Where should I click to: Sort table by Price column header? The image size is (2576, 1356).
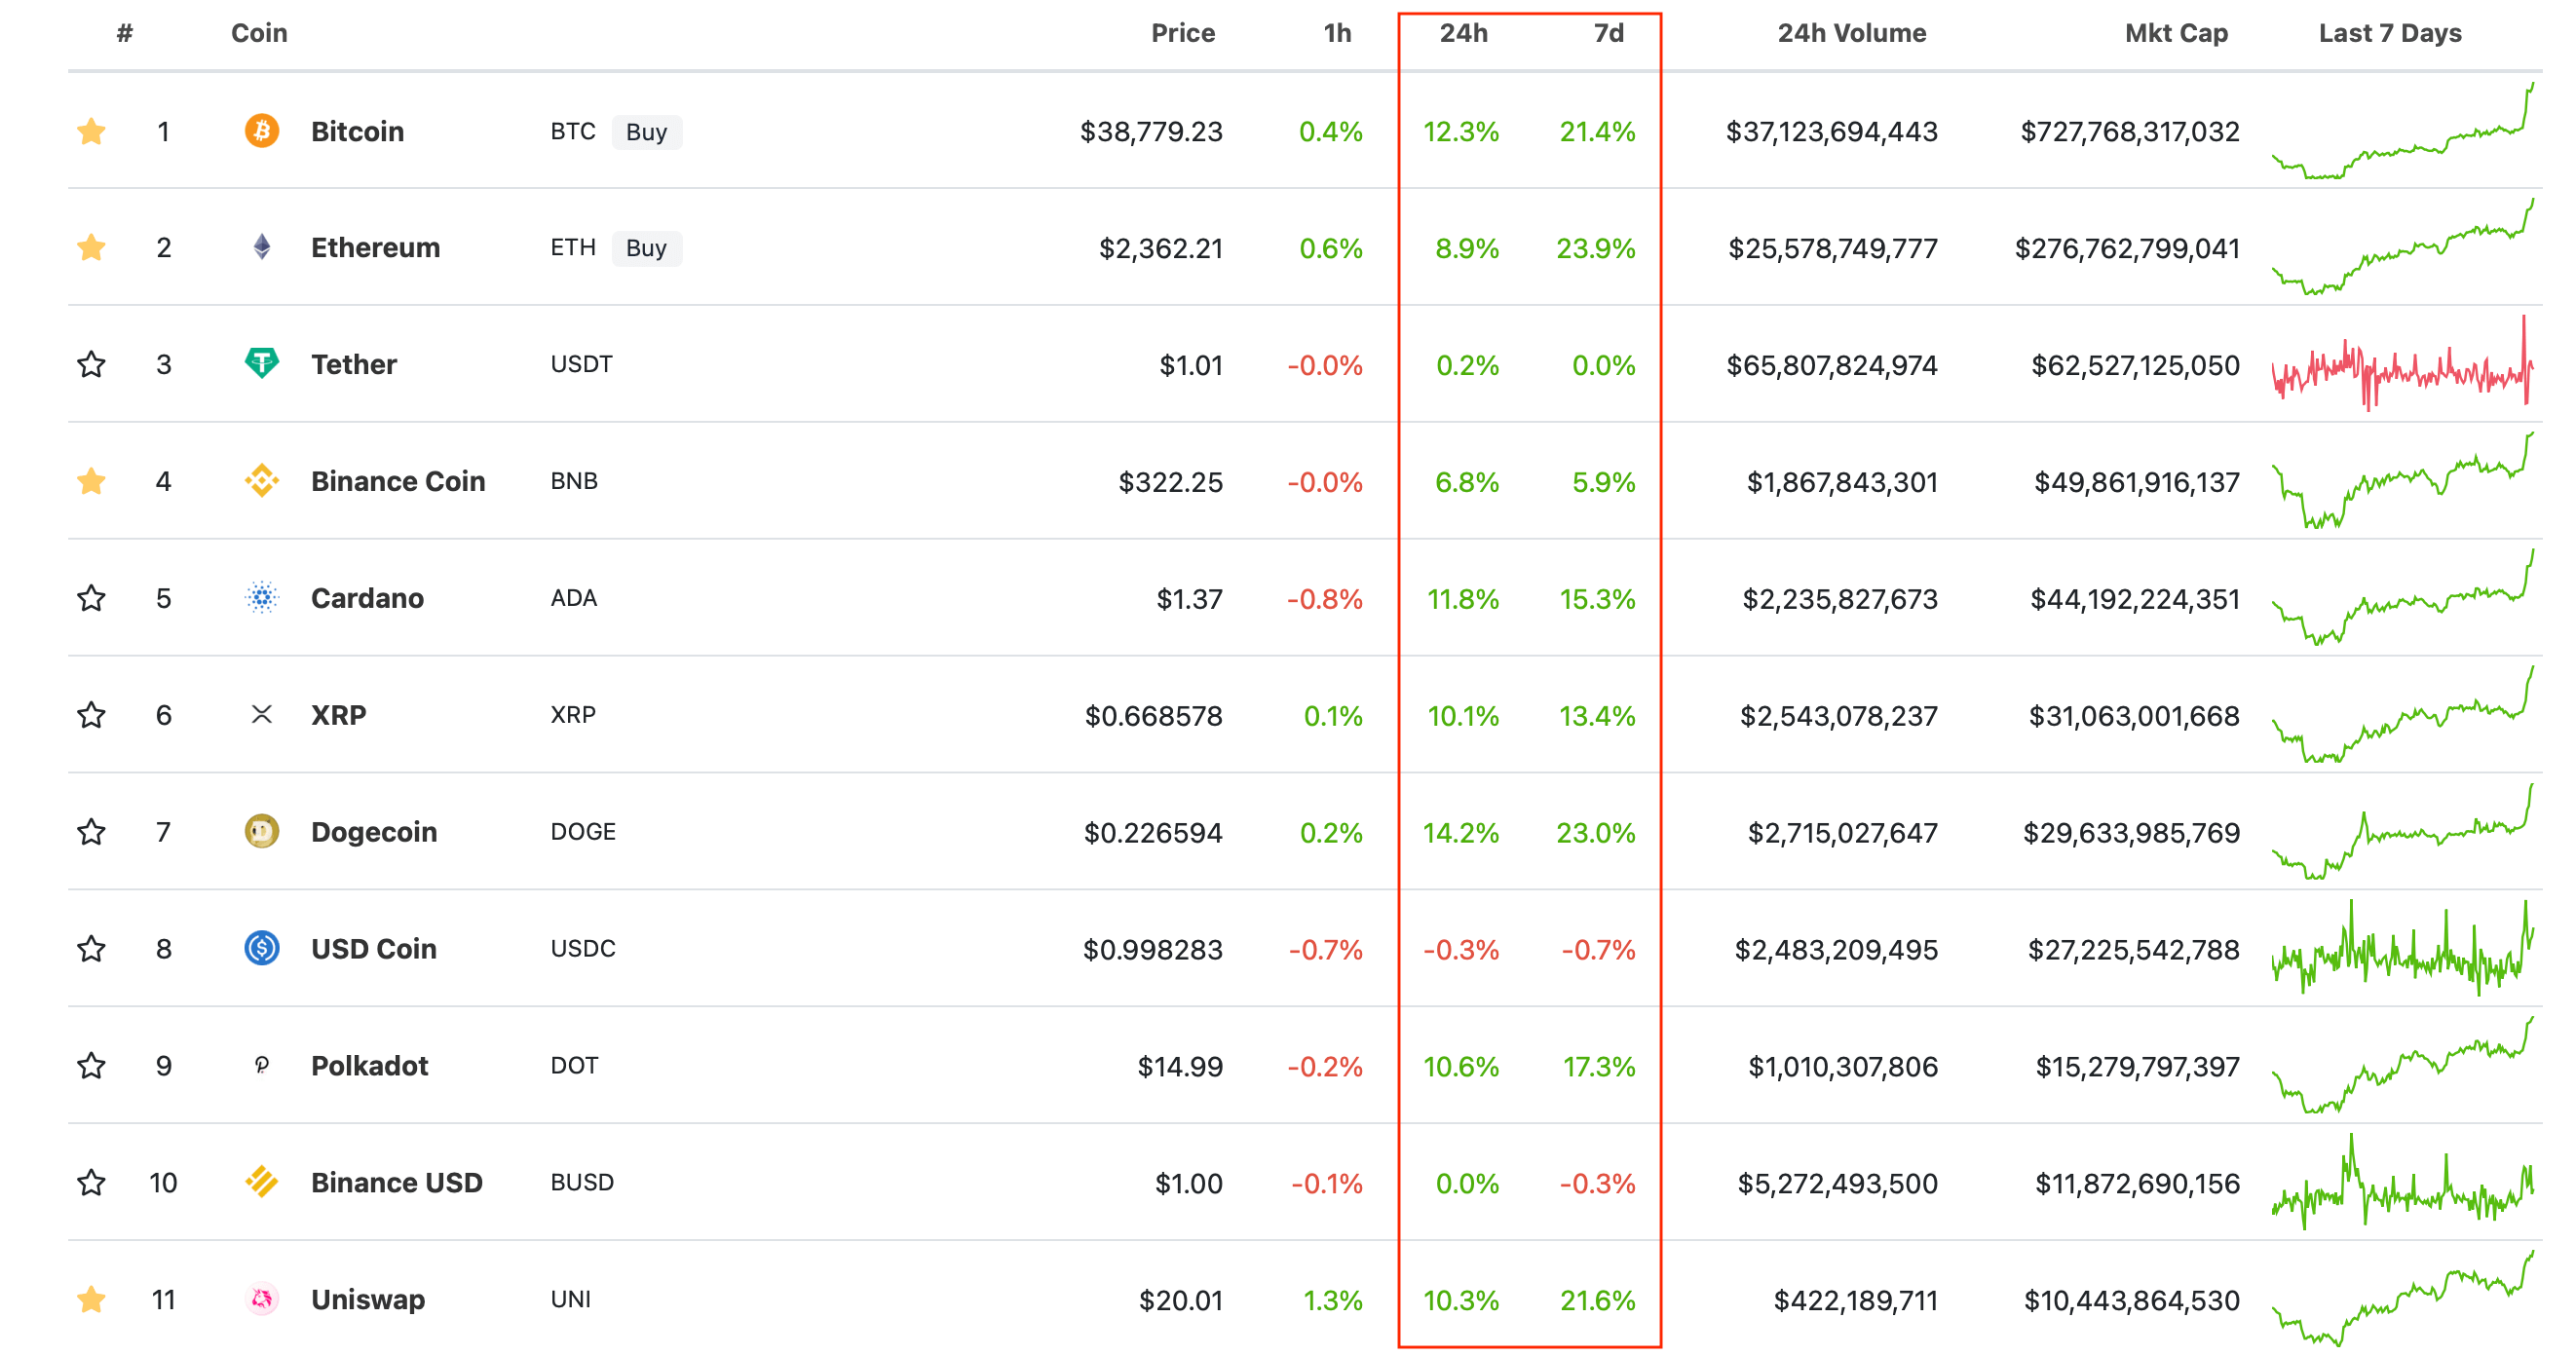(1182, 33)
